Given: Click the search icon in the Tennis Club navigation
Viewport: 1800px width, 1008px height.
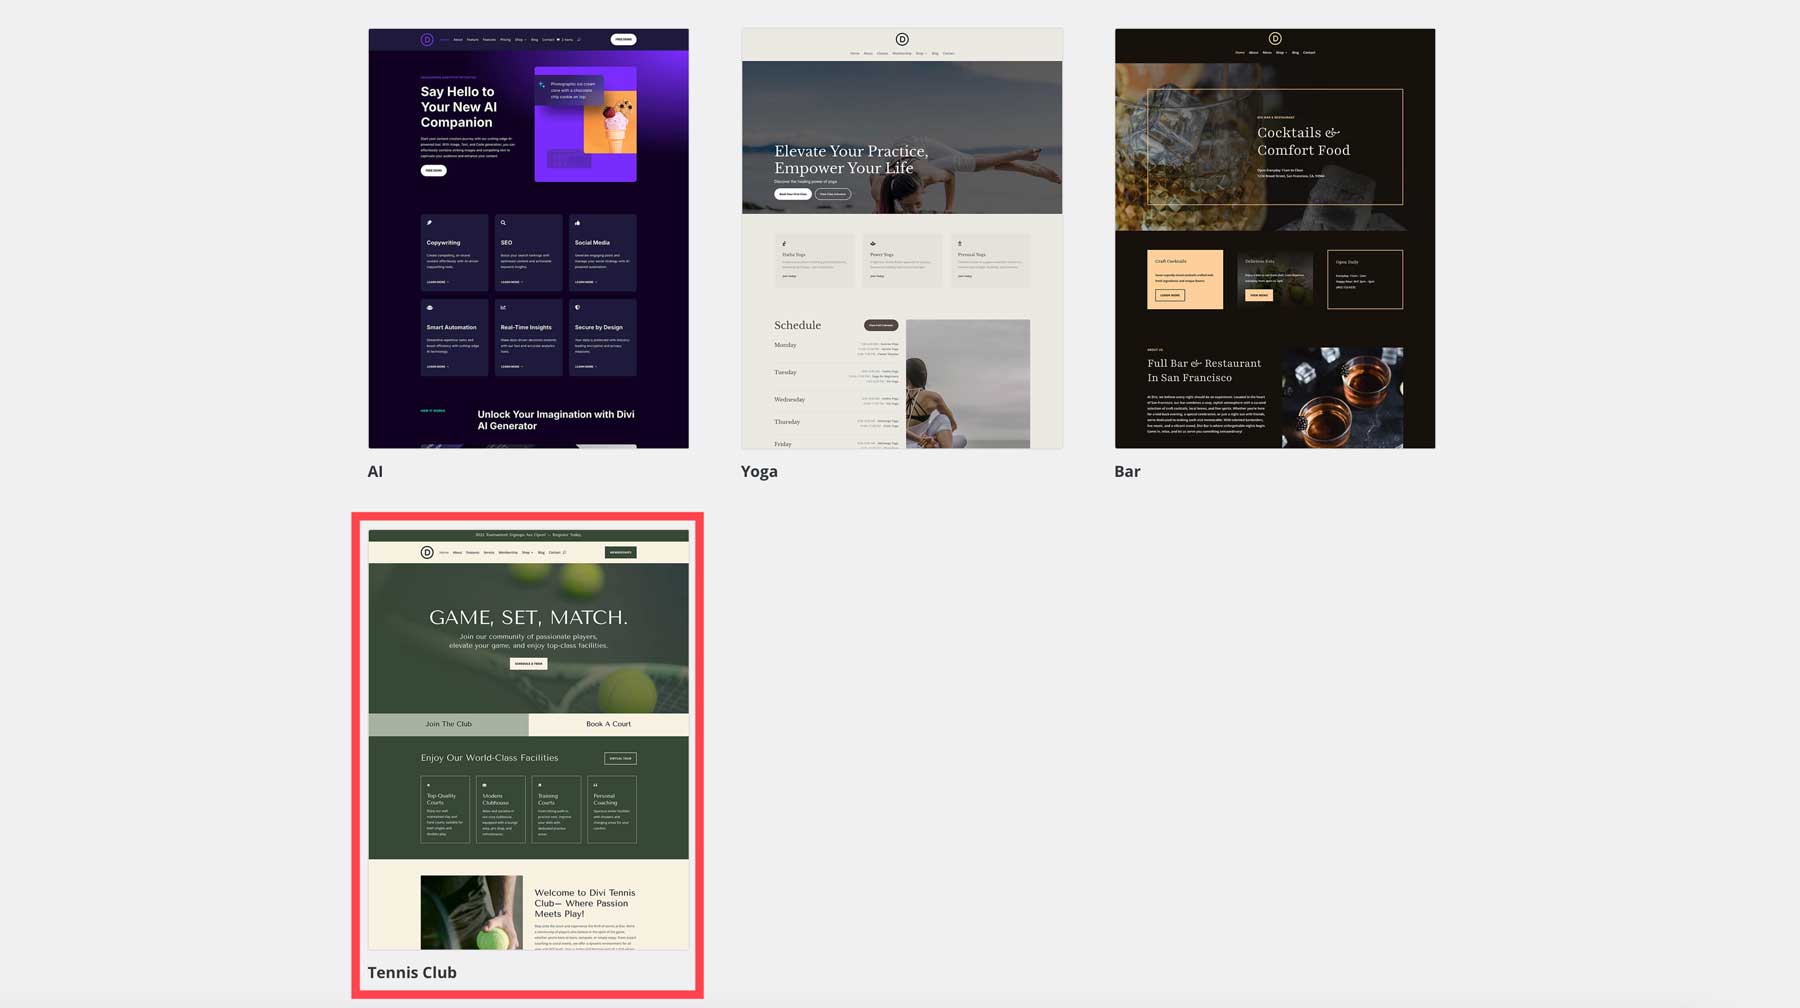Looking at the screenshot, I should (564, 552).
